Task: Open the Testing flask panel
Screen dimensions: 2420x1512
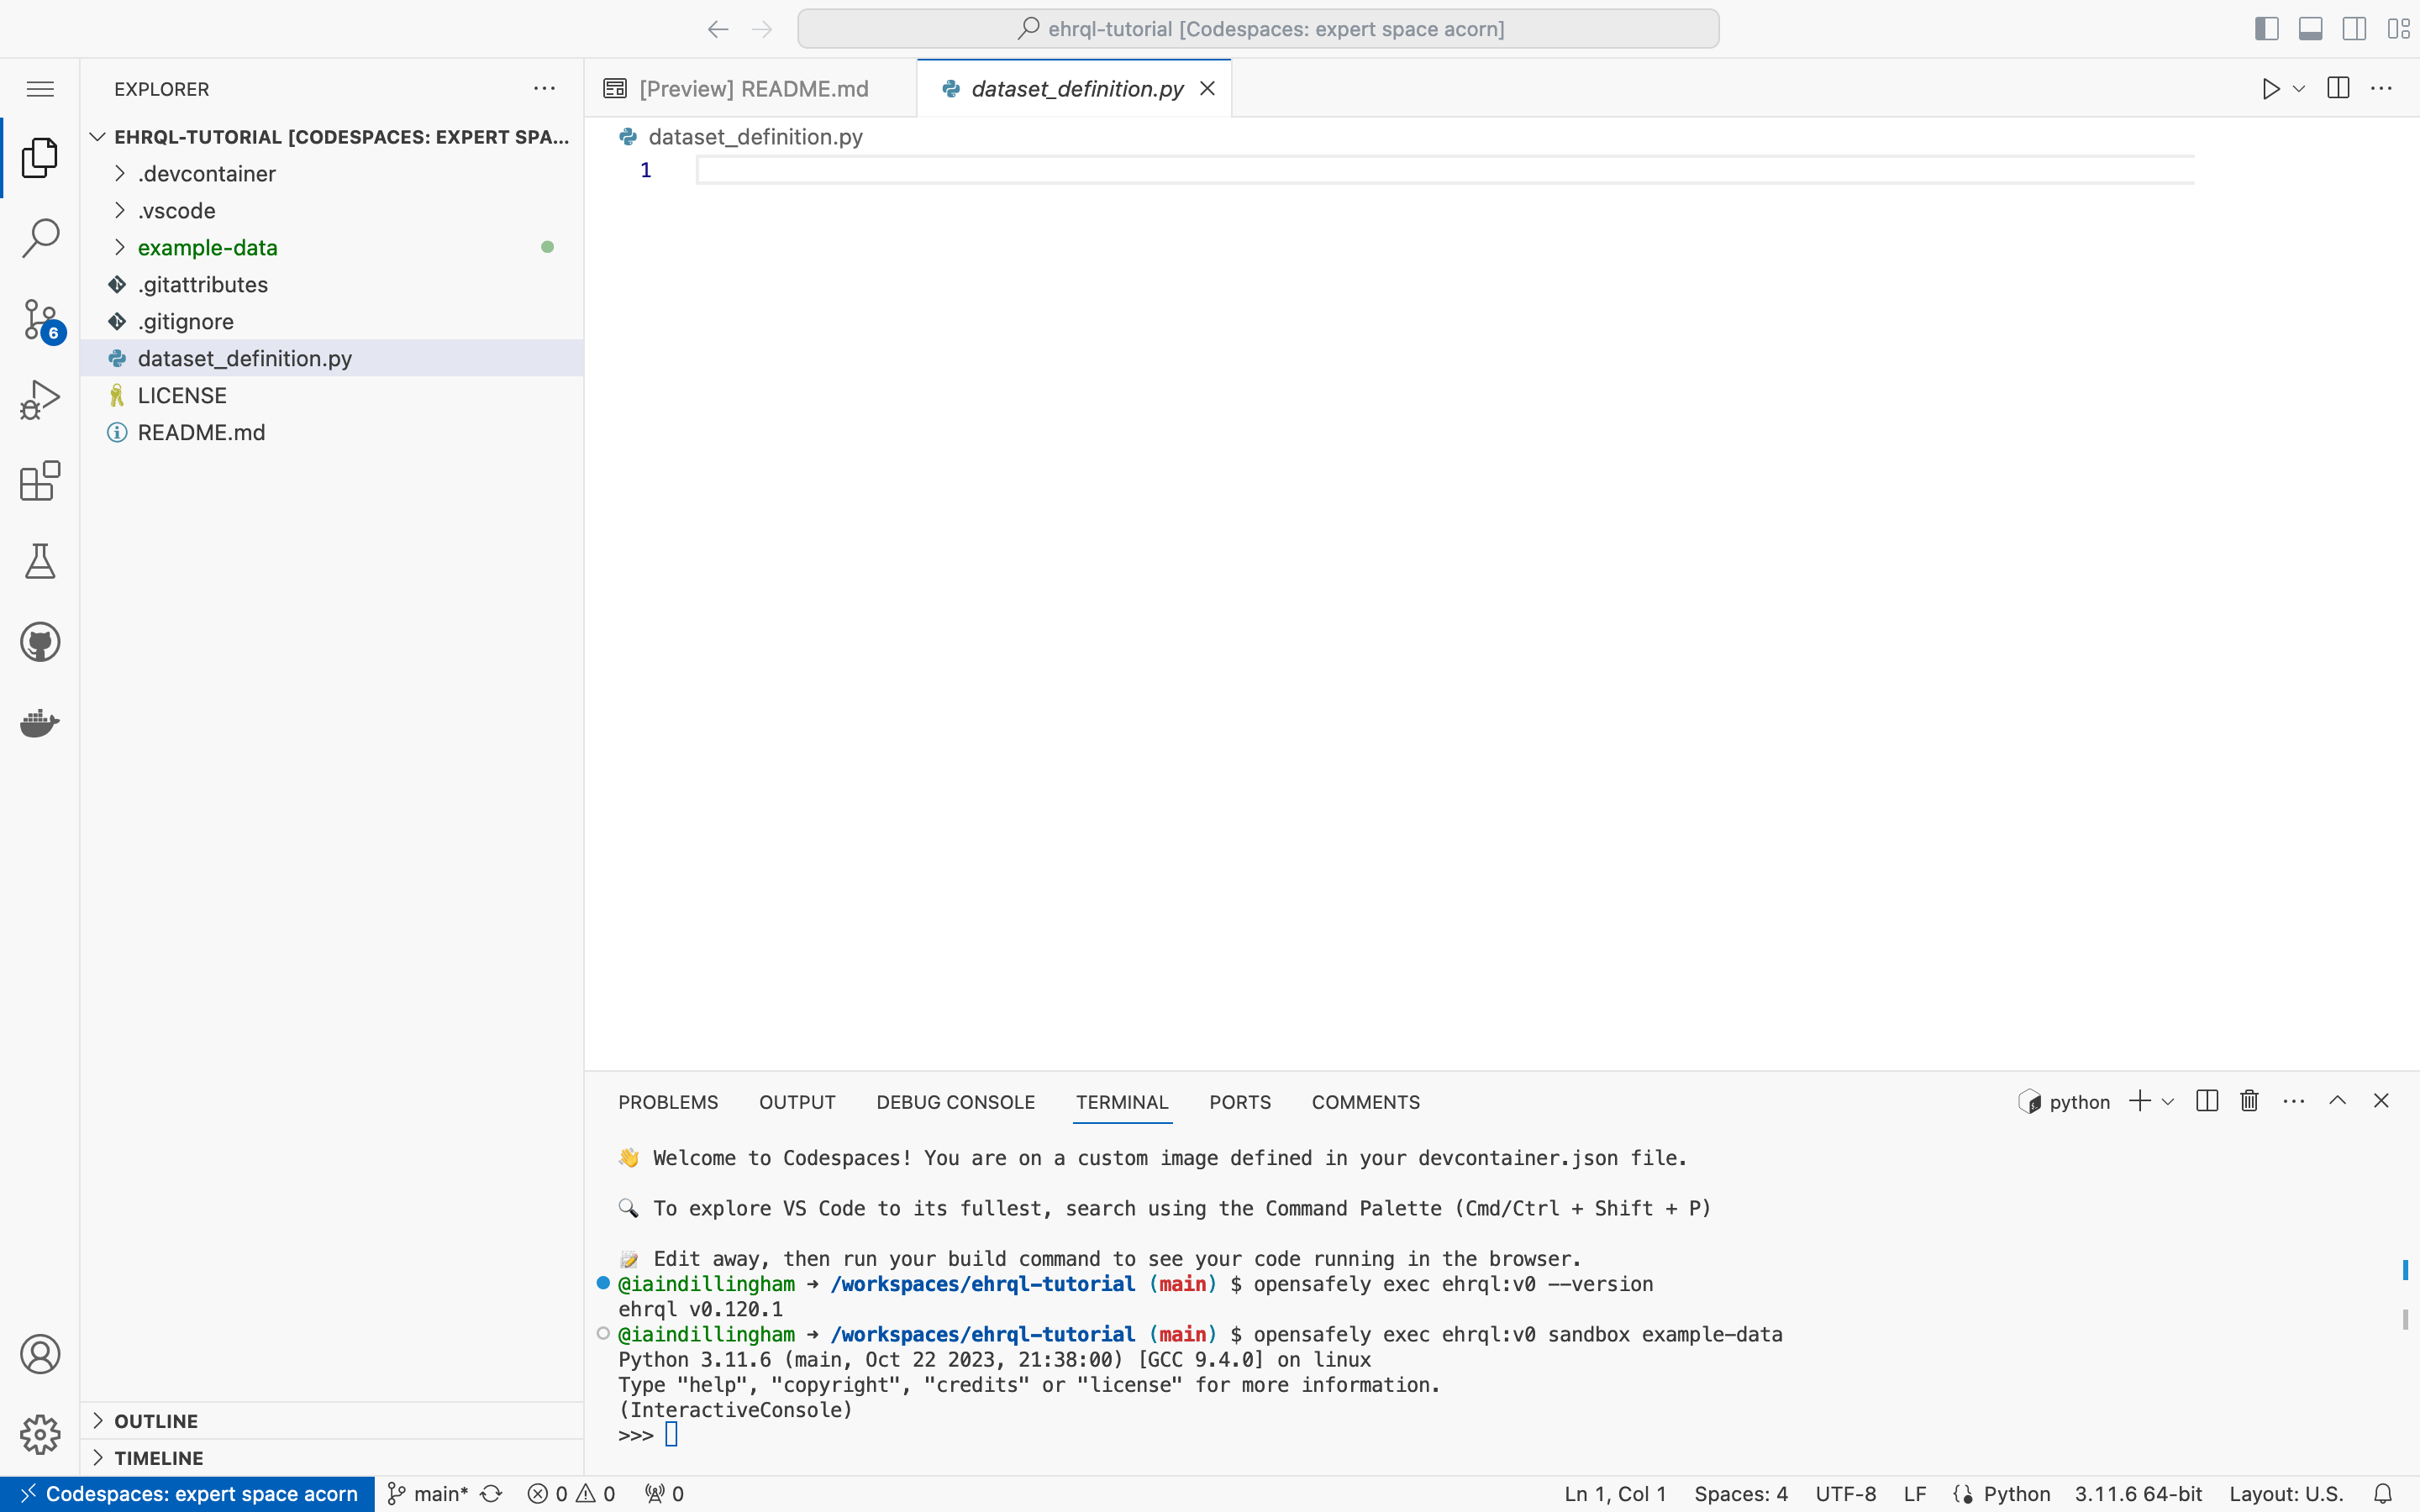Action: pyautogui.click(x=40, y=561)
